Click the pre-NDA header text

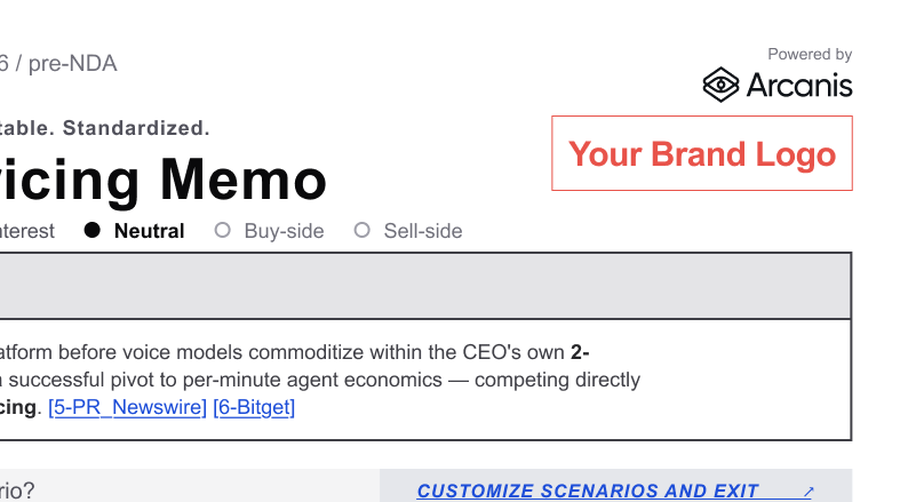pos(72,63)
